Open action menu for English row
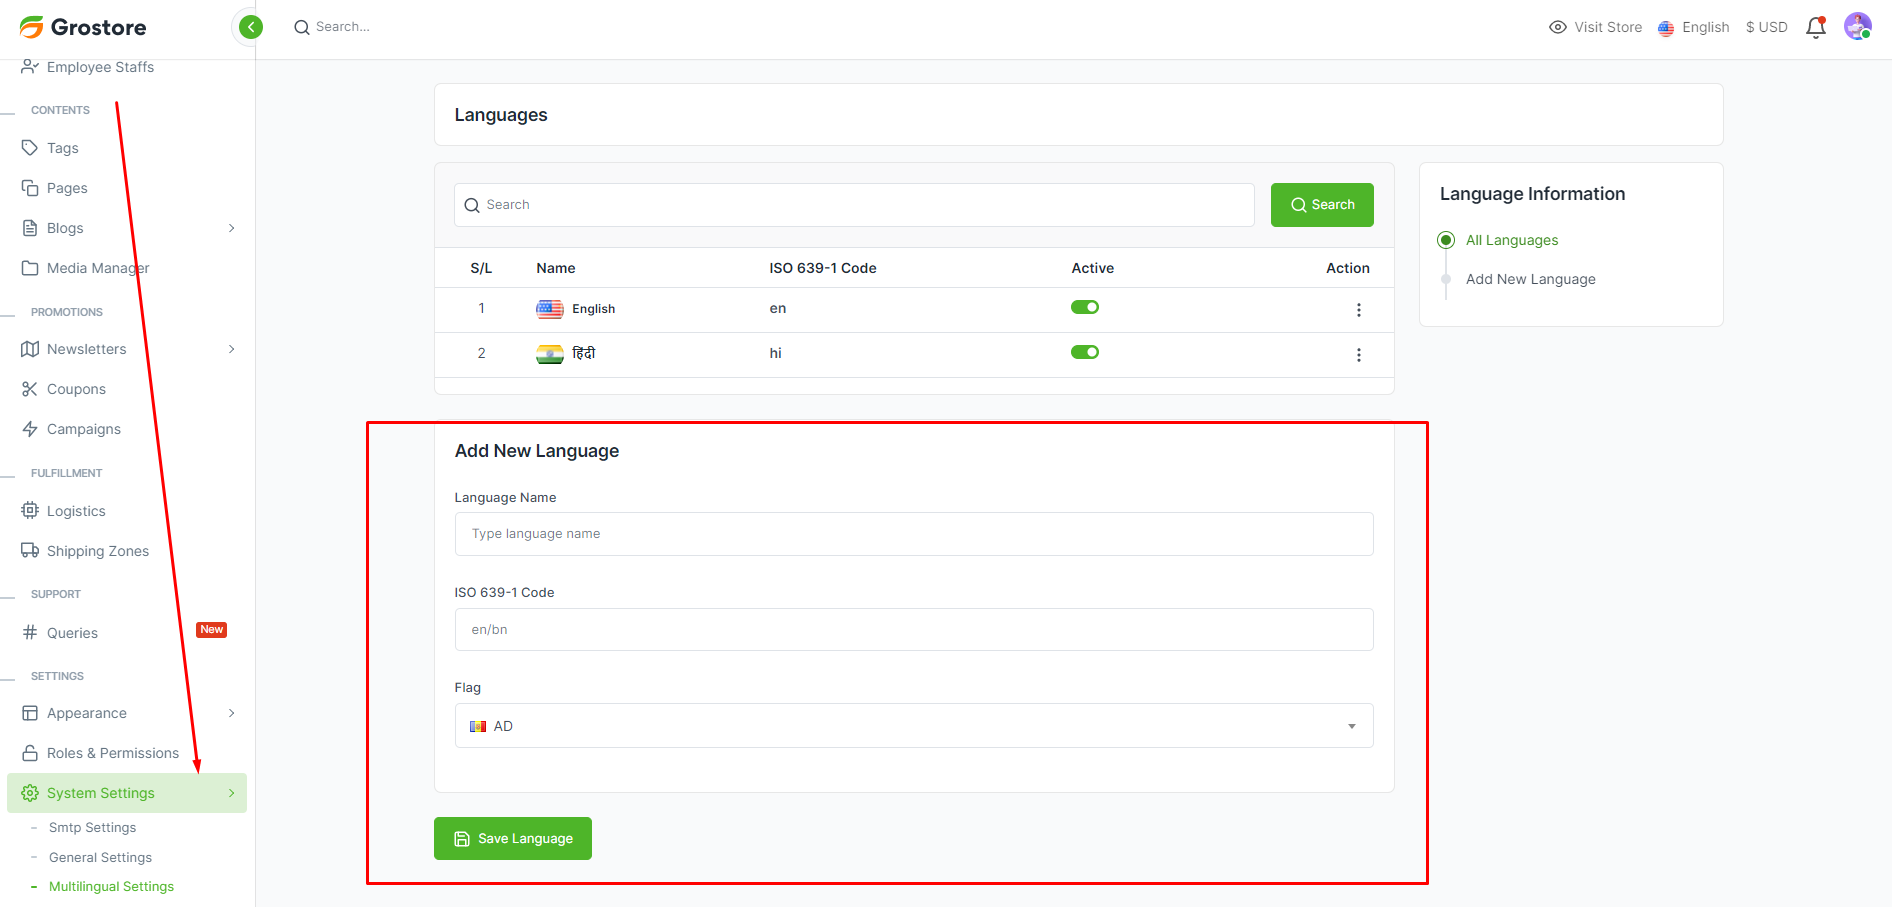The image size is (1892, 907). click(1358, 310)
